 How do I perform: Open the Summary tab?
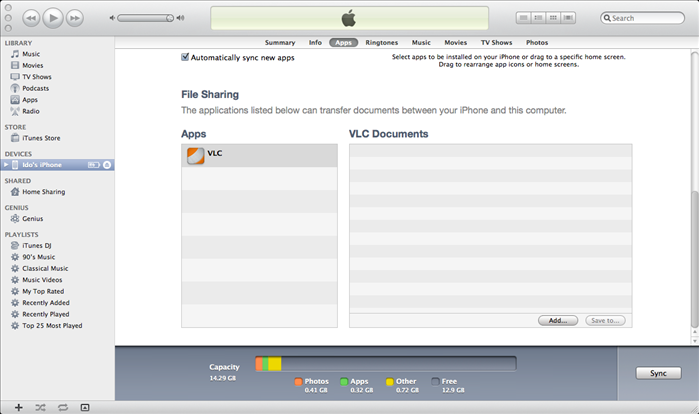pos(280,42)
